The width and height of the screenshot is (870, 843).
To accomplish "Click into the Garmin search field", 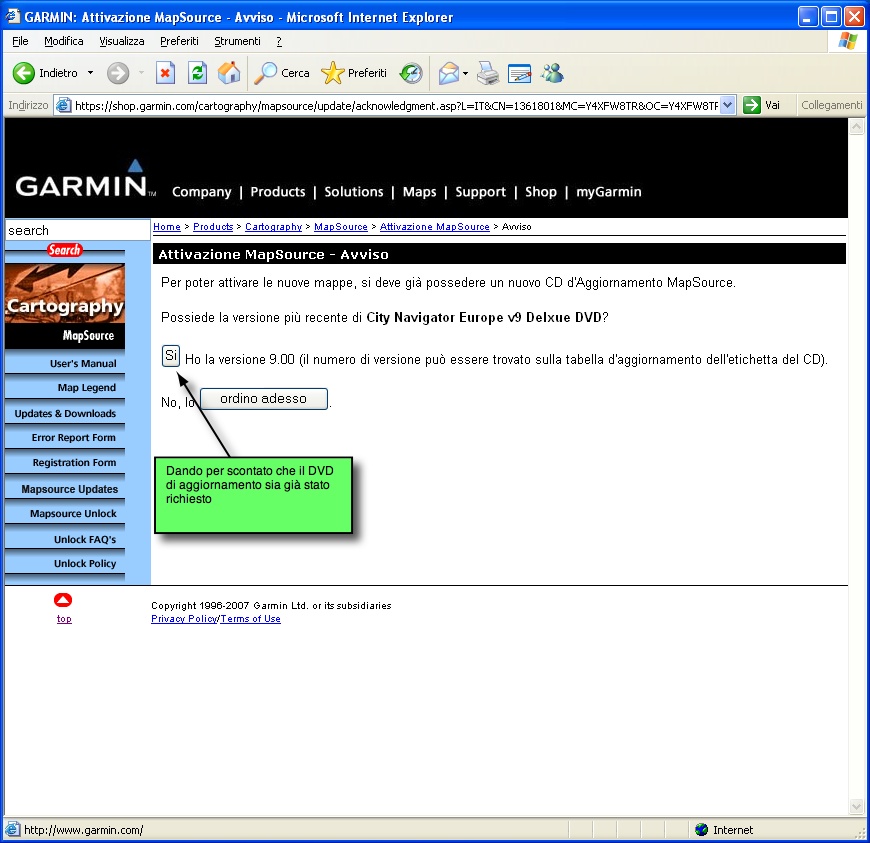I will [76, 230].
